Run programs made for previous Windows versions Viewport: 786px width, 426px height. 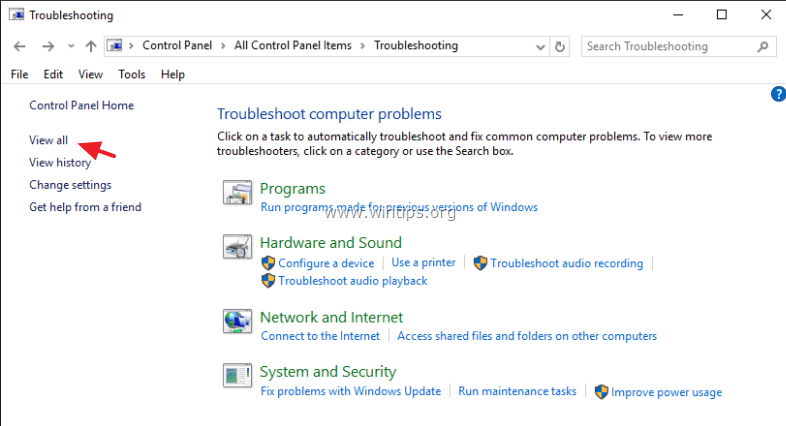click(399, 207)
